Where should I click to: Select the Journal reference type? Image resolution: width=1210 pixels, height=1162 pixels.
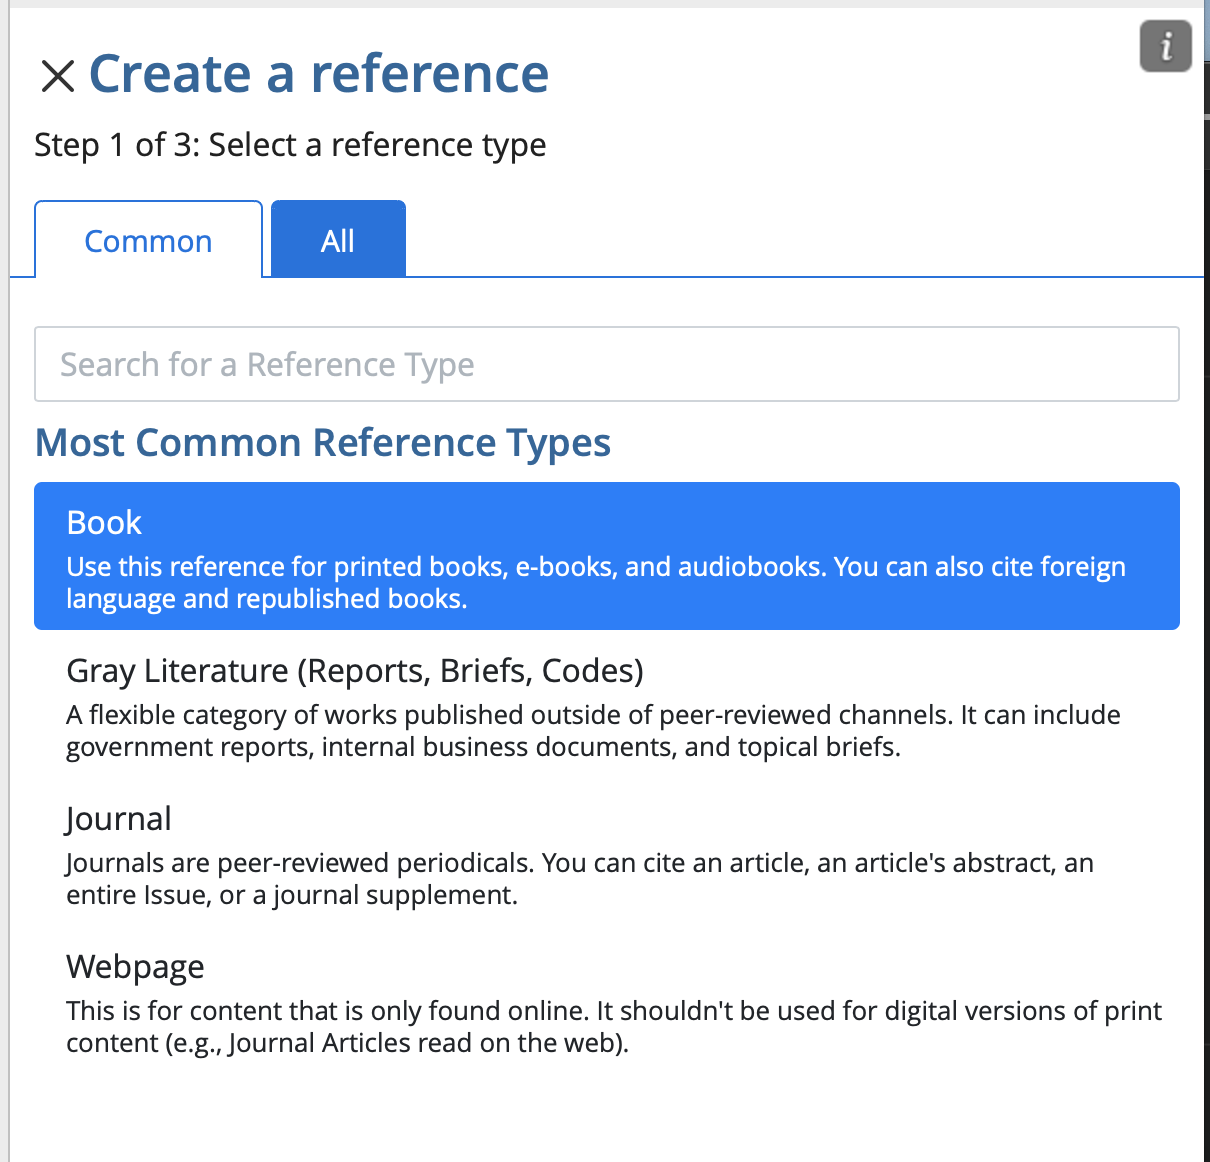[x=119, y=818]
